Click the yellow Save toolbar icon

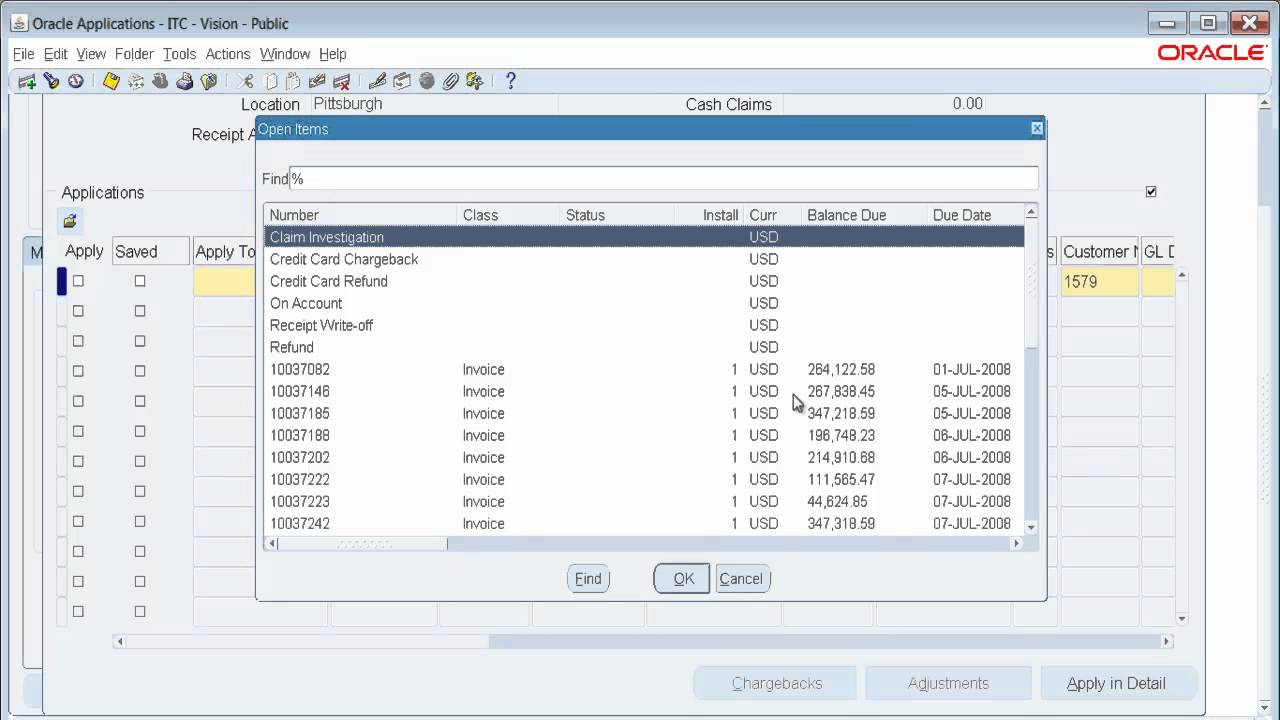pos(111,82)
